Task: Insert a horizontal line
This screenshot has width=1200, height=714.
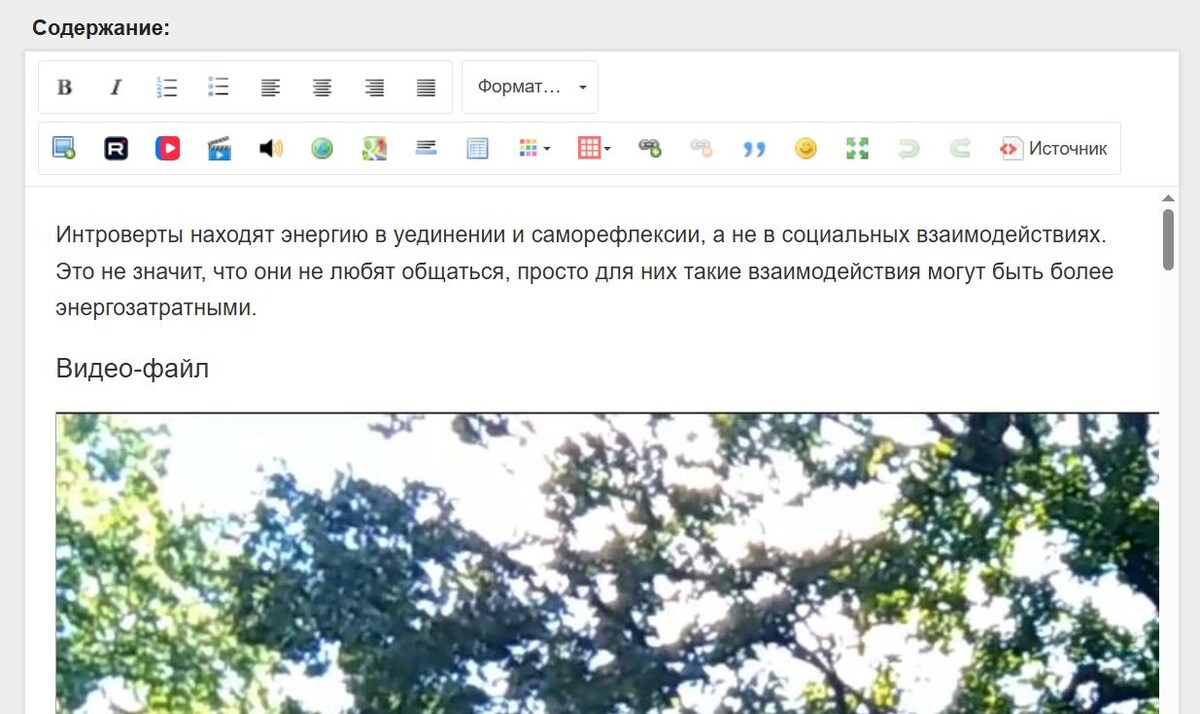Action: 426,149
